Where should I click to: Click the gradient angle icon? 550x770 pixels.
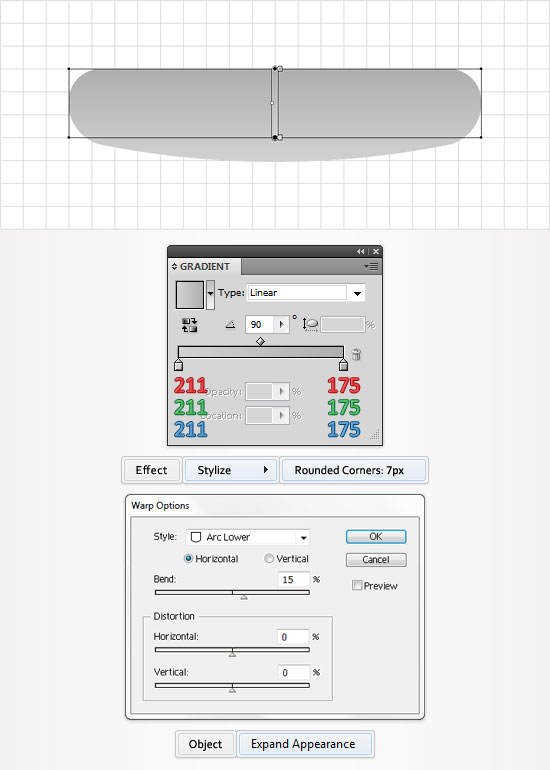coord(230,325)
